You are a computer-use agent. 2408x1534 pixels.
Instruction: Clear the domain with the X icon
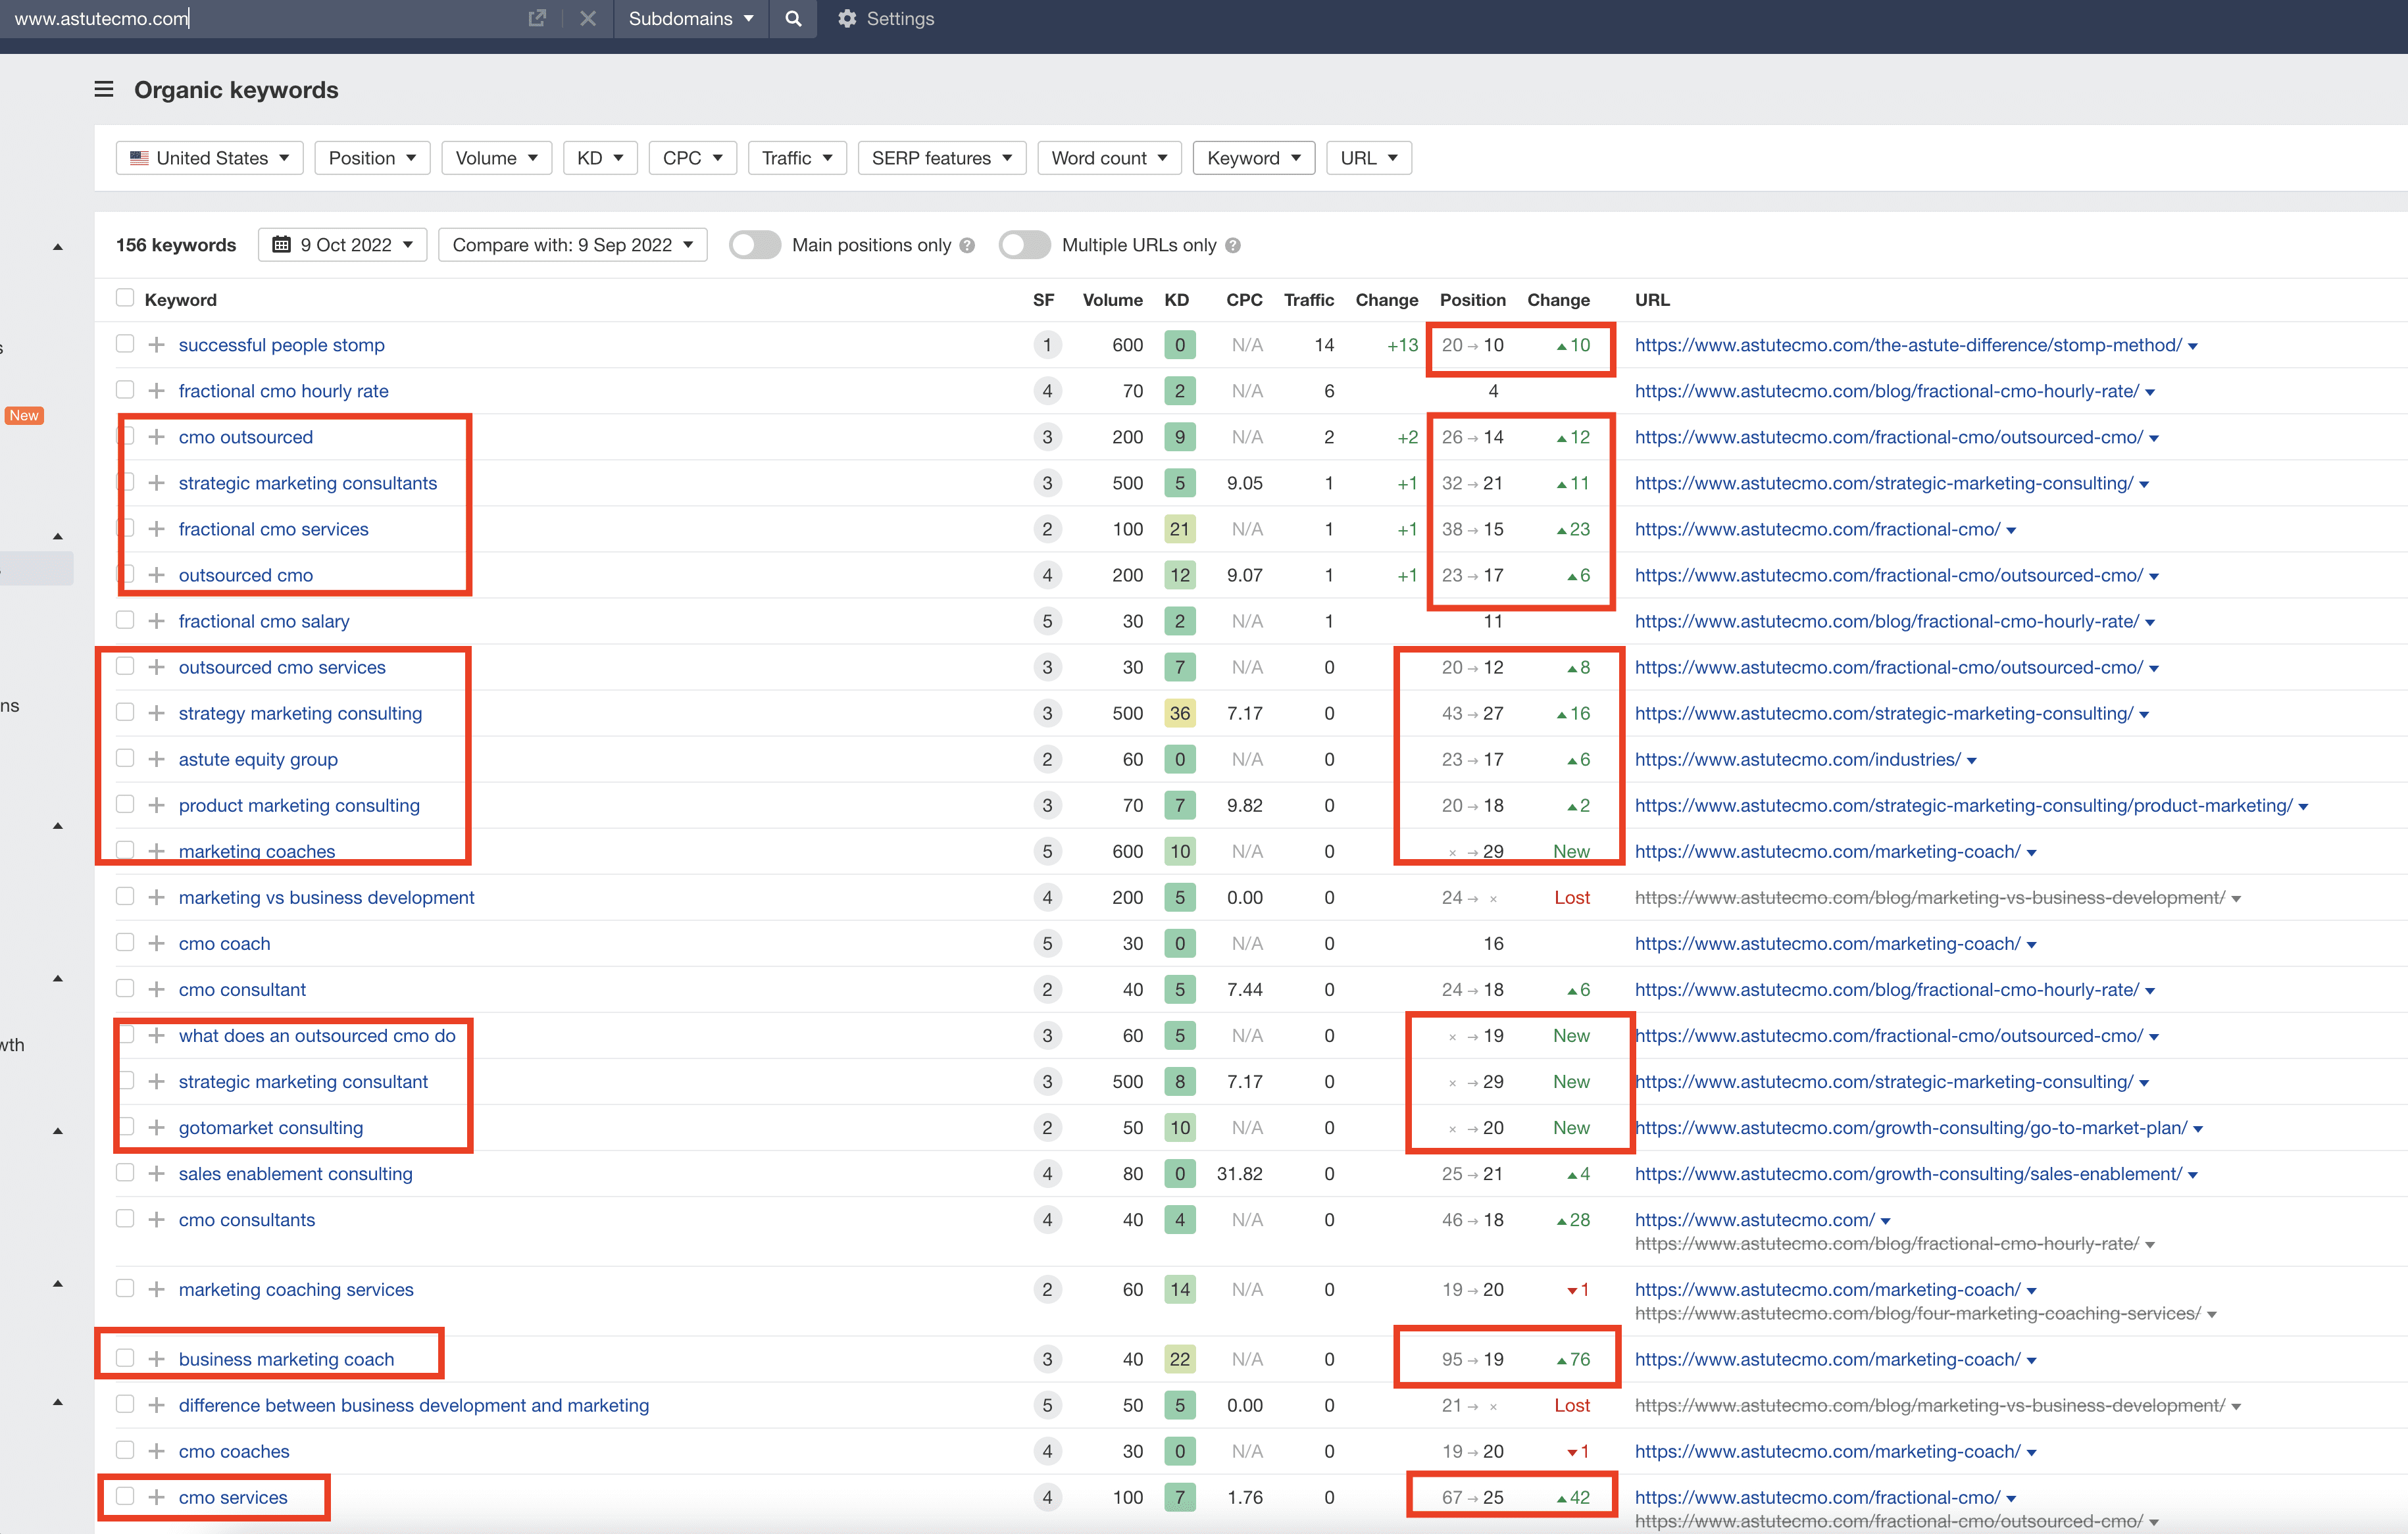(x=588, y=19)
